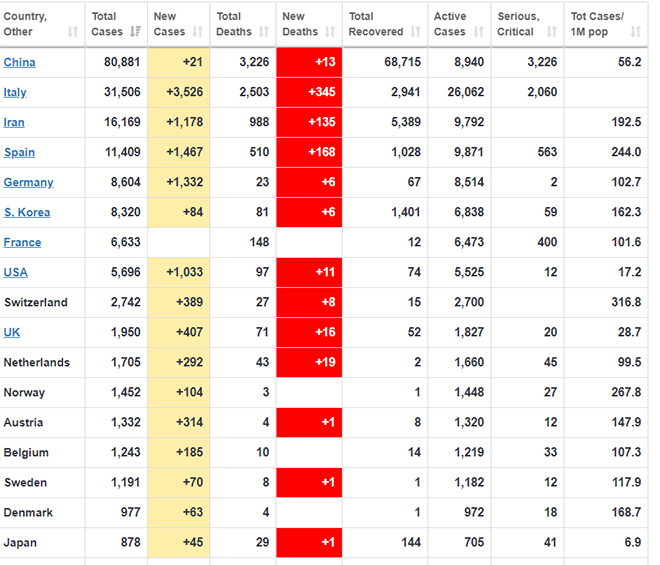Click Iran's total deaths 988
The width and height of the screenshot is (660, 565).
click(259, 122)
